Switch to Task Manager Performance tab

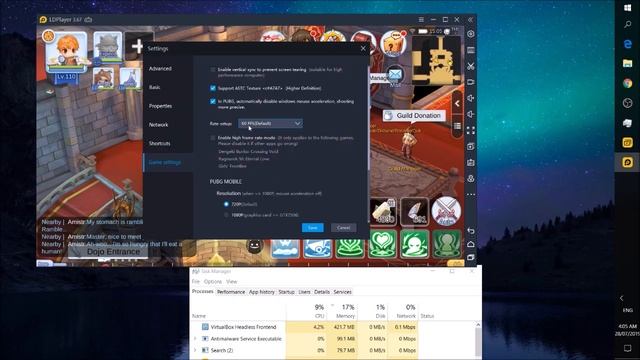pyautogui.click(x=231, y=292)
